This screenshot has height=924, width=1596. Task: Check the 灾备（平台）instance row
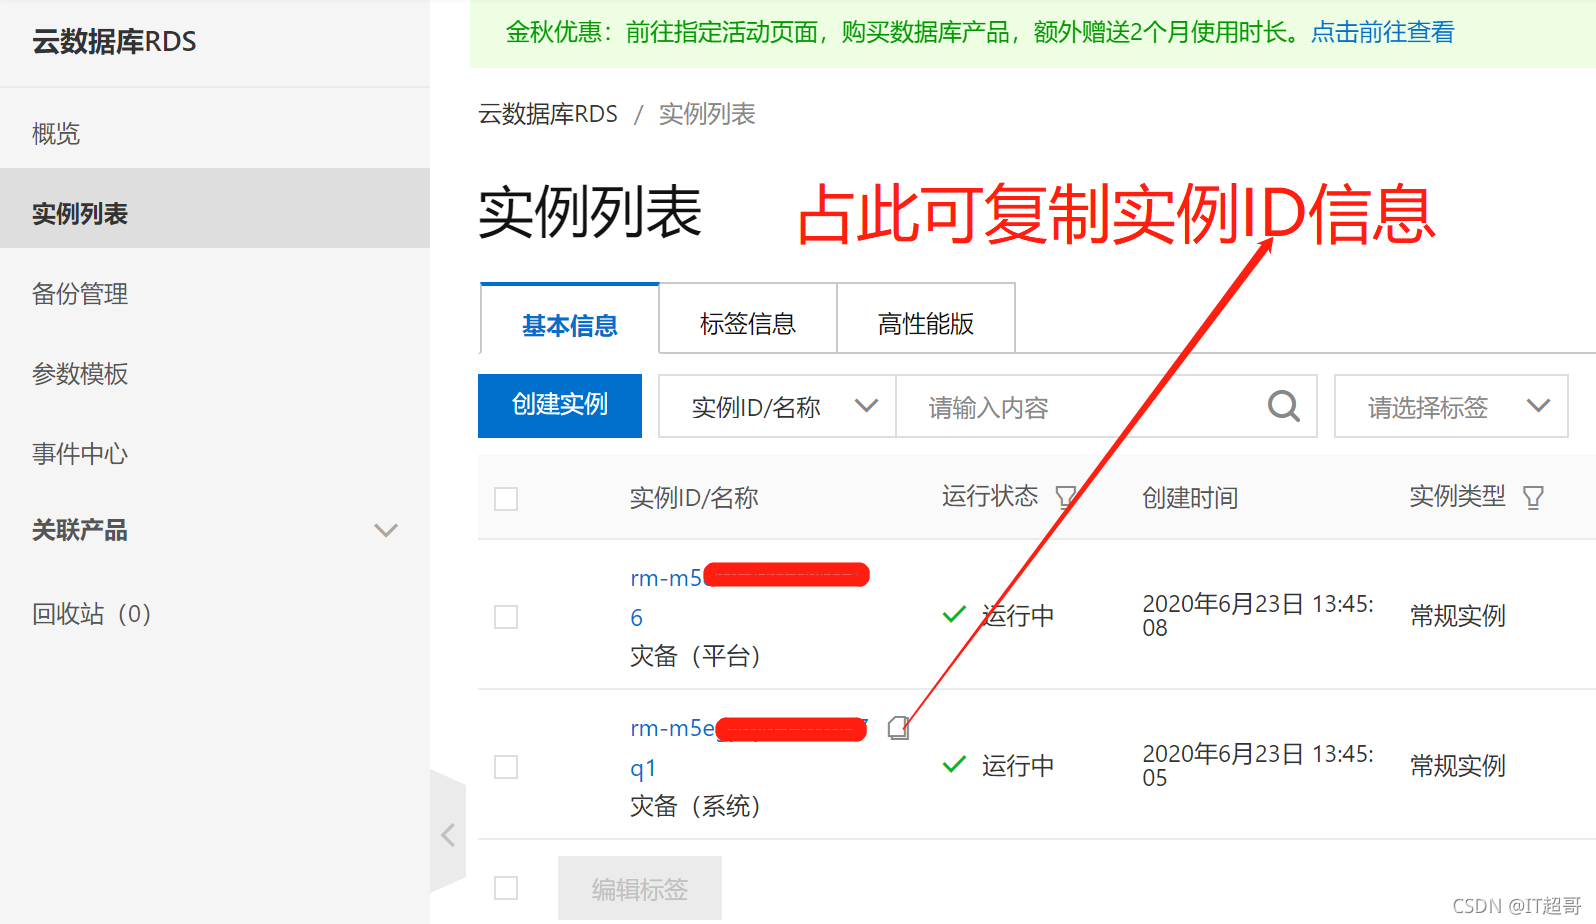point(506,617)
